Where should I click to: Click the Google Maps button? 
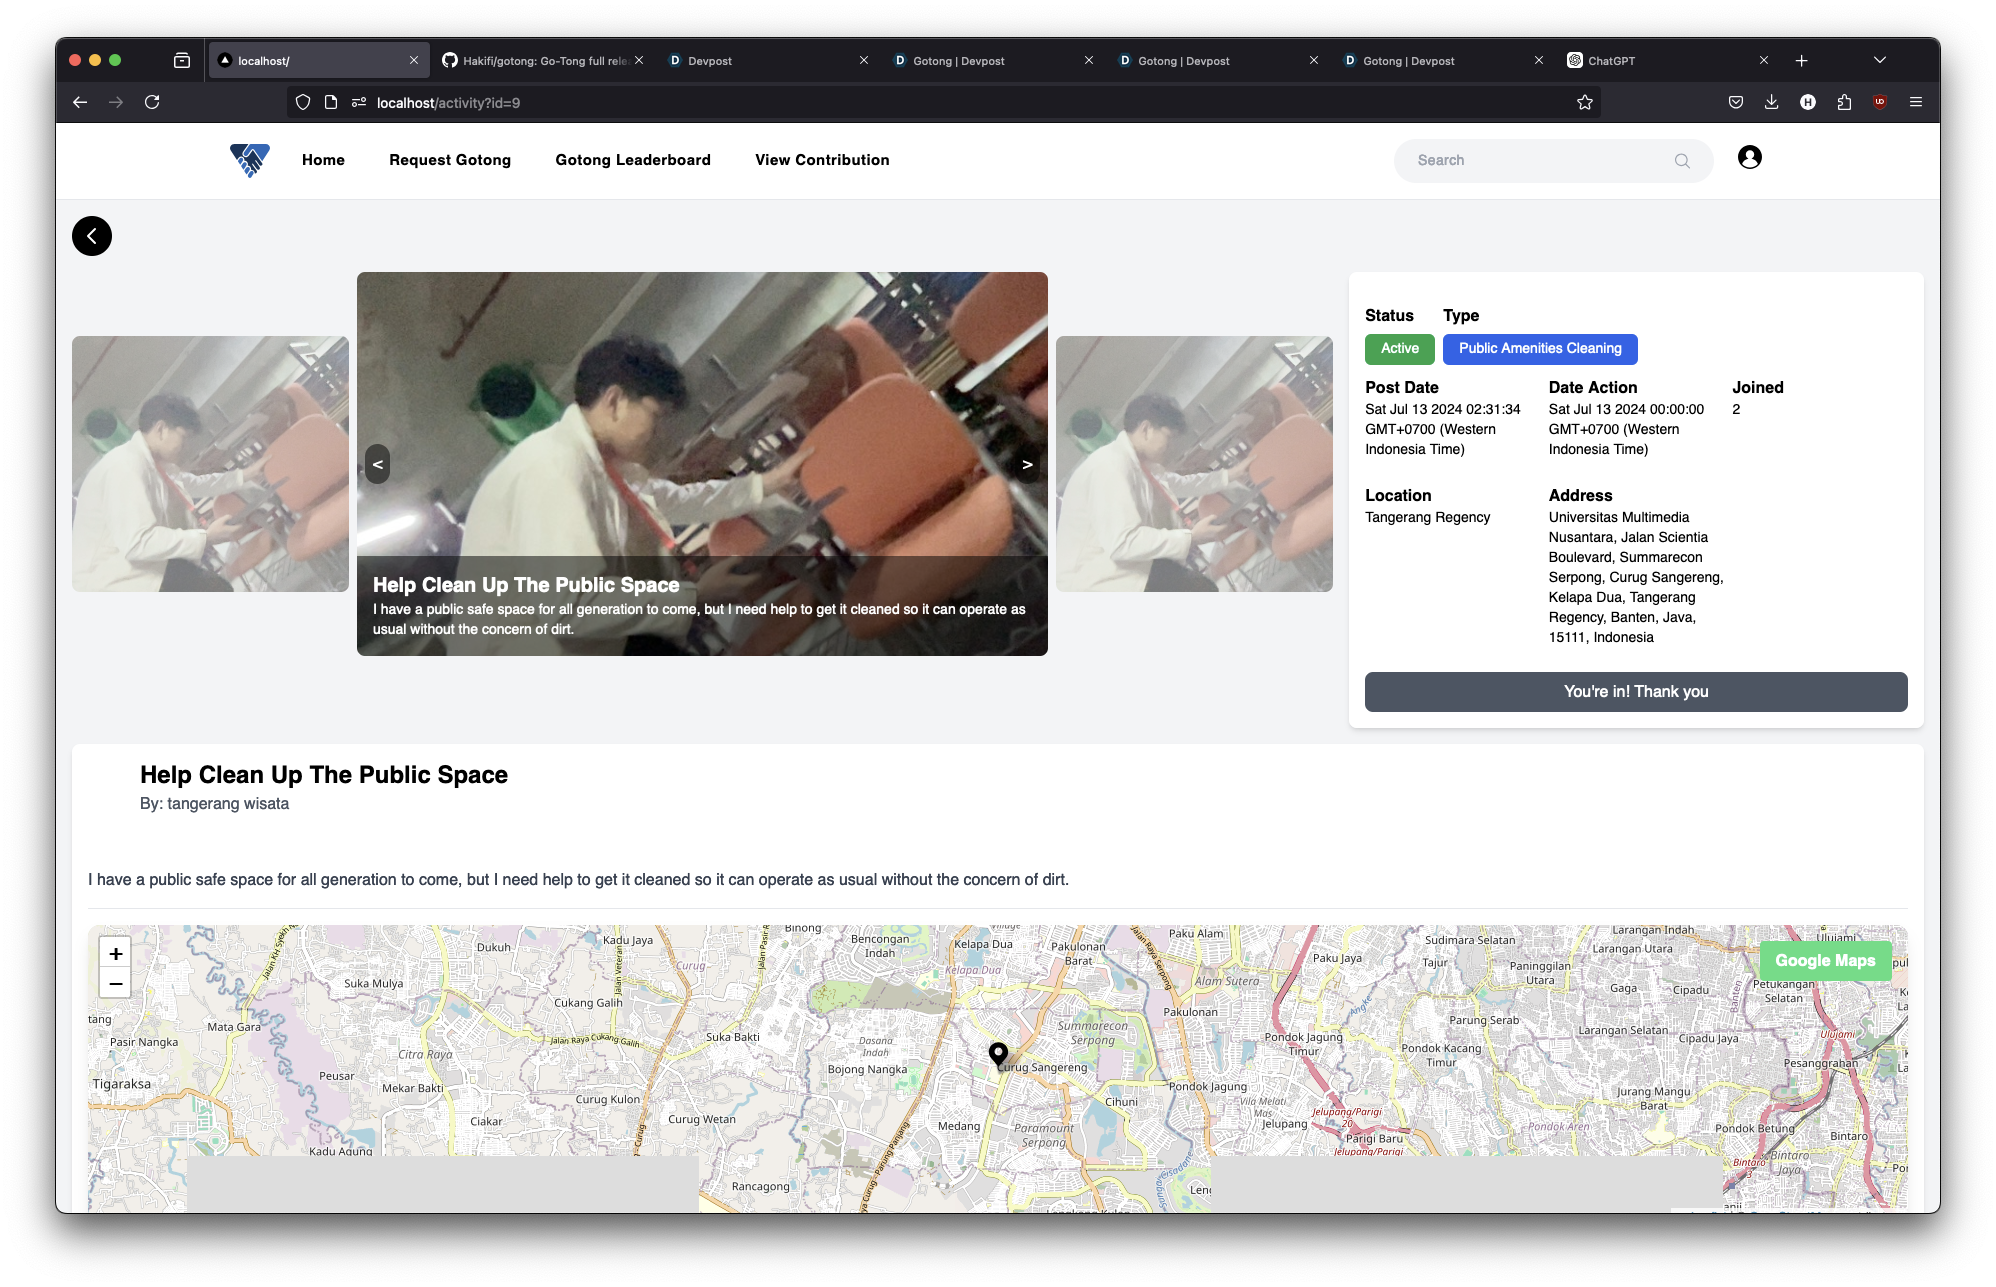pos(1825,961)
